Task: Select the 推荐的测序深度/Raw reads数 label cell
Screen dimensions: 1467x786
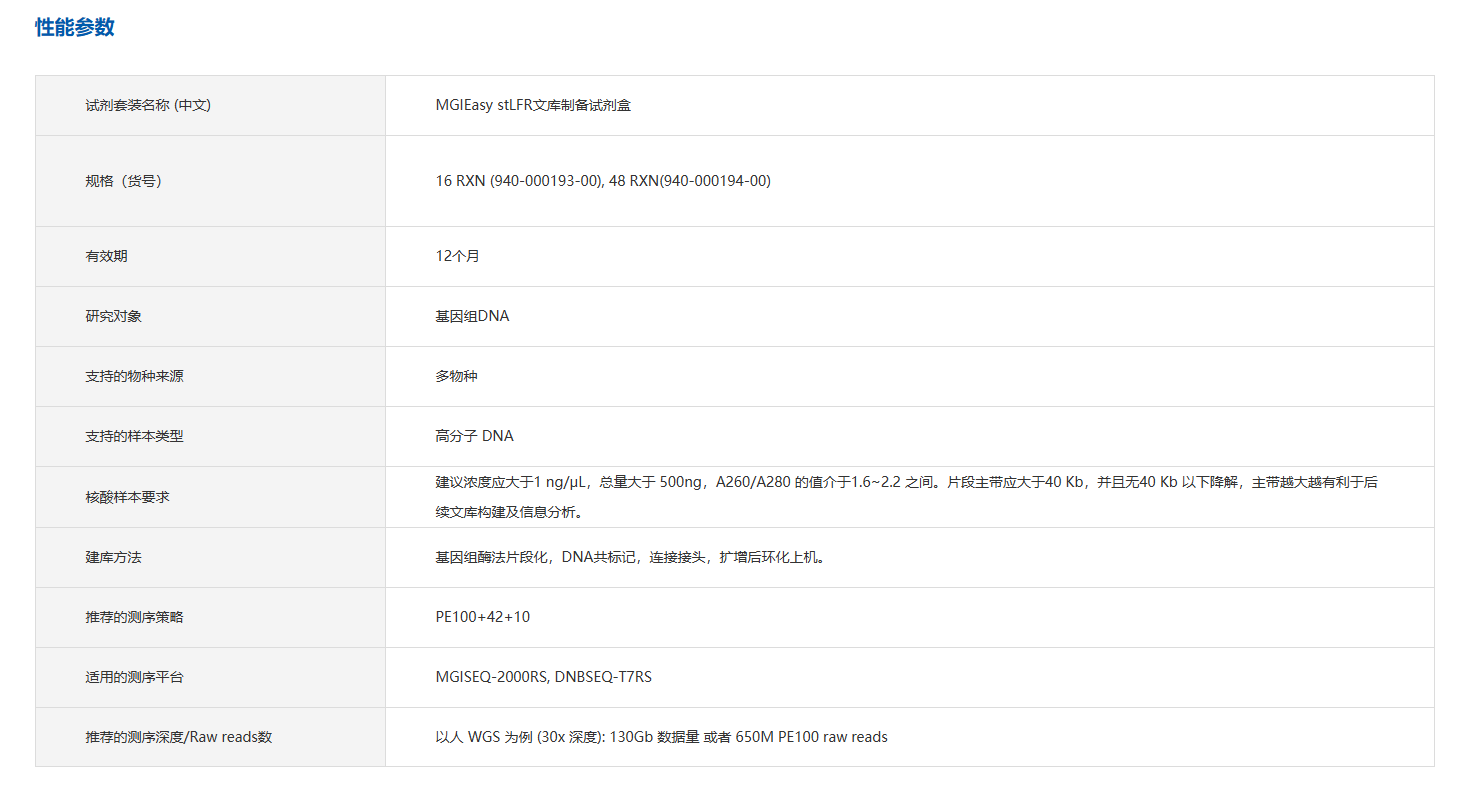Action: click(210, 737)
